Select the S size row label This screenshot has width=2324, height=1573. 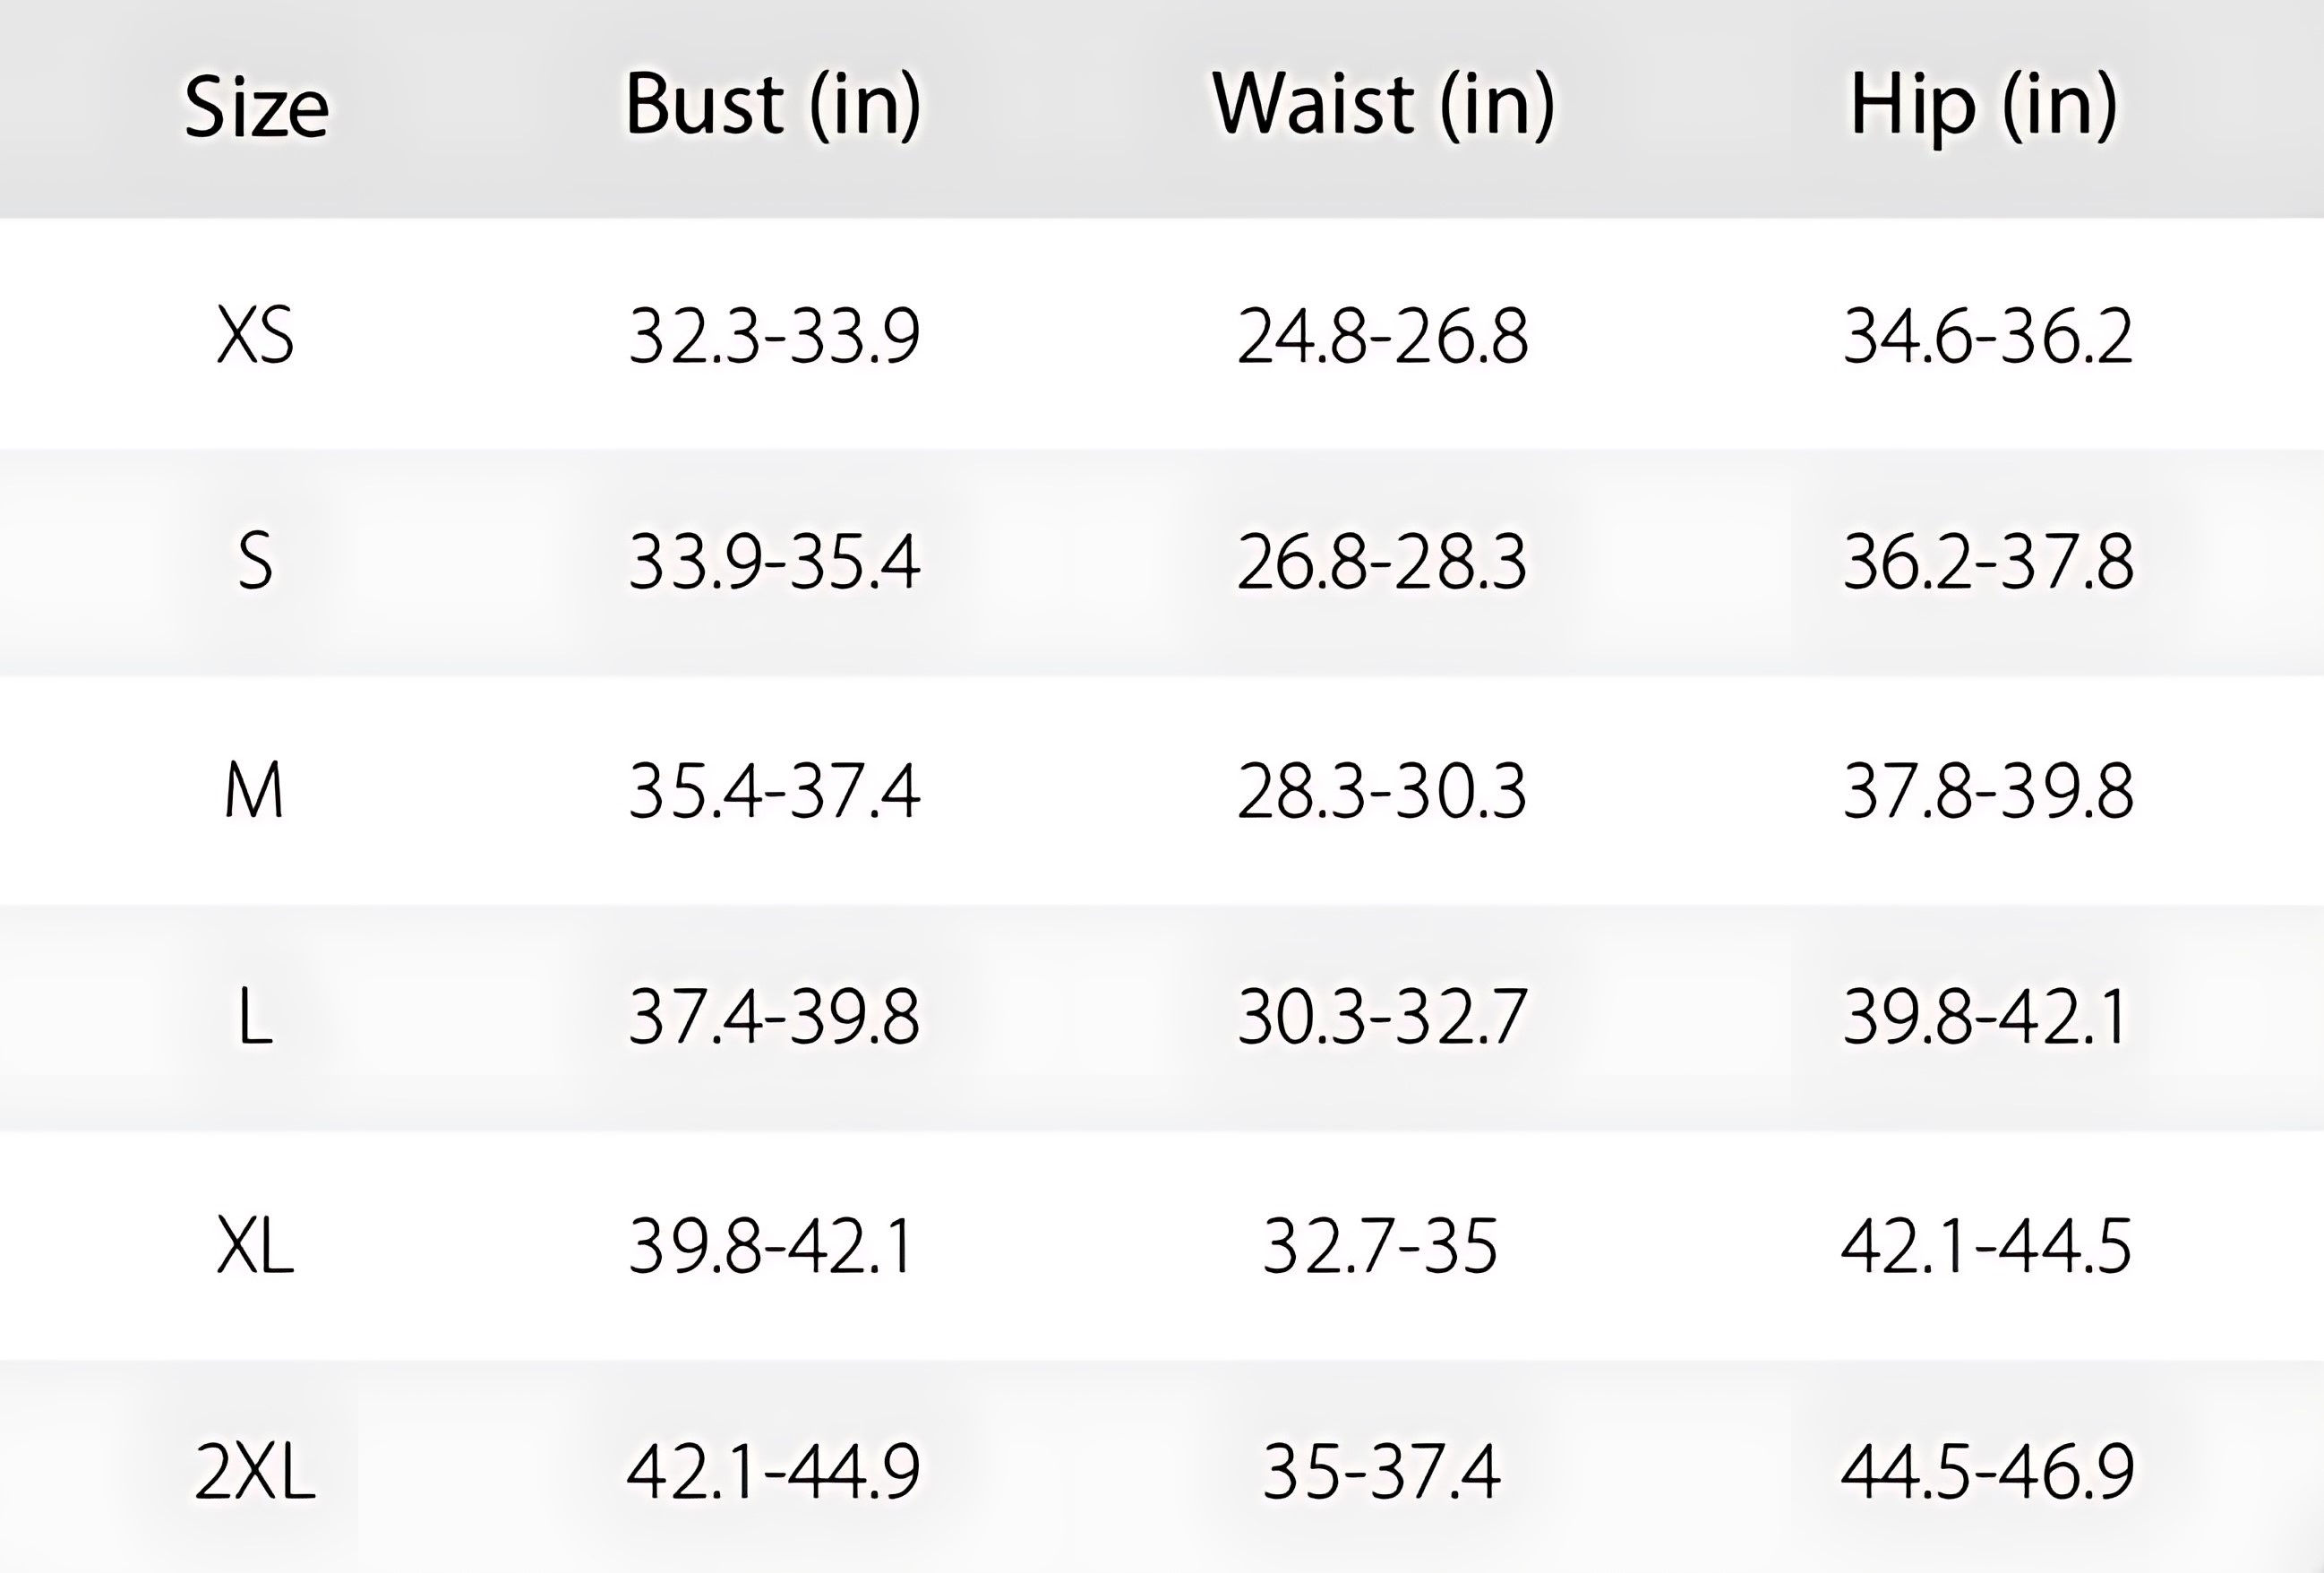pos(256,562)
